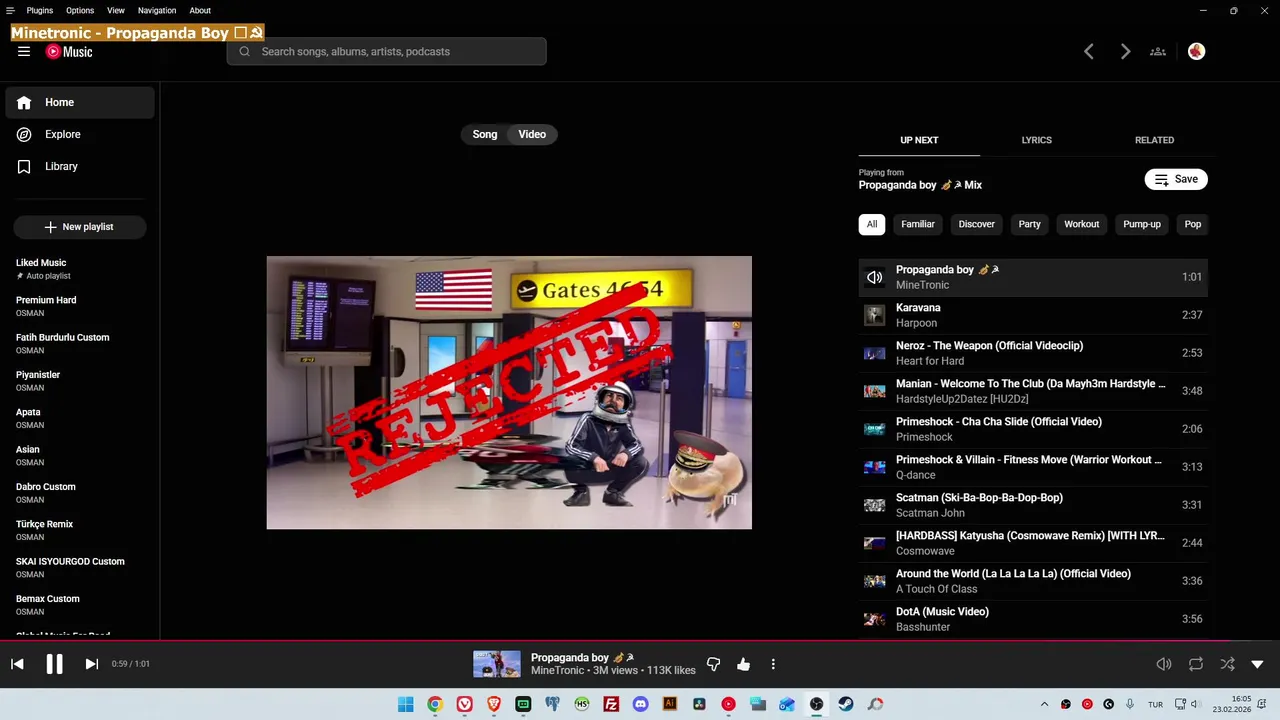Viewport: 1280px width, 720px height.
Task: Click the search songs input field
Action: coord(387,51)
